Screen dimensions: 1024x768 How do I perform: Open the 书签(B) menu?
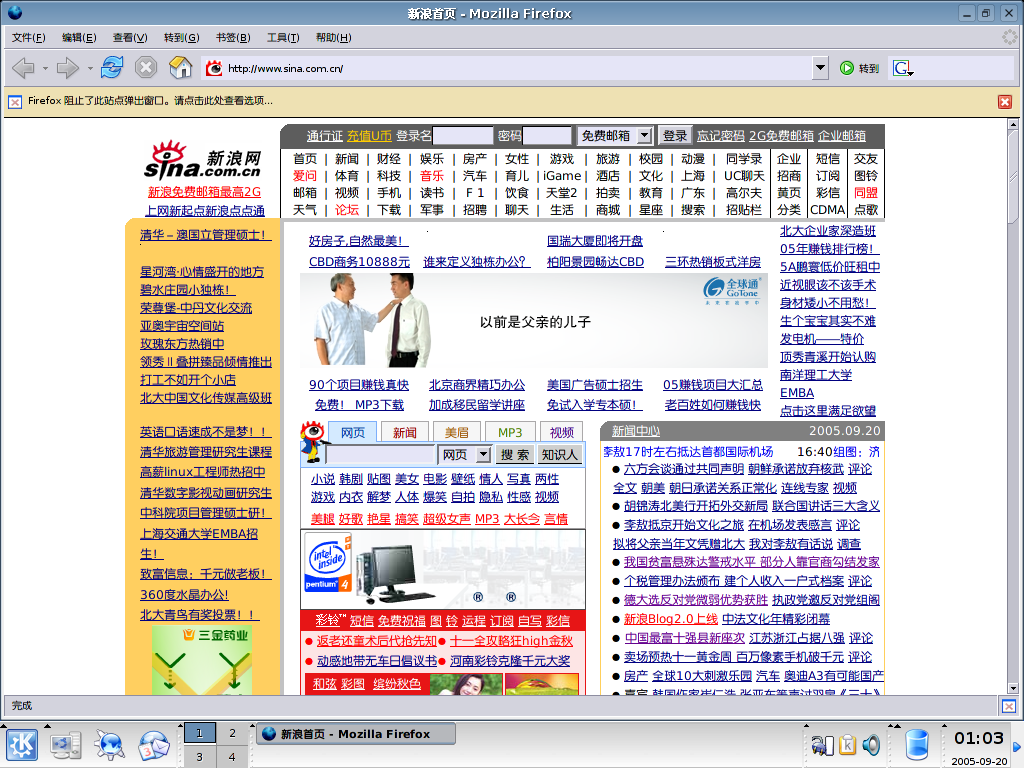[x=233, y=37]
